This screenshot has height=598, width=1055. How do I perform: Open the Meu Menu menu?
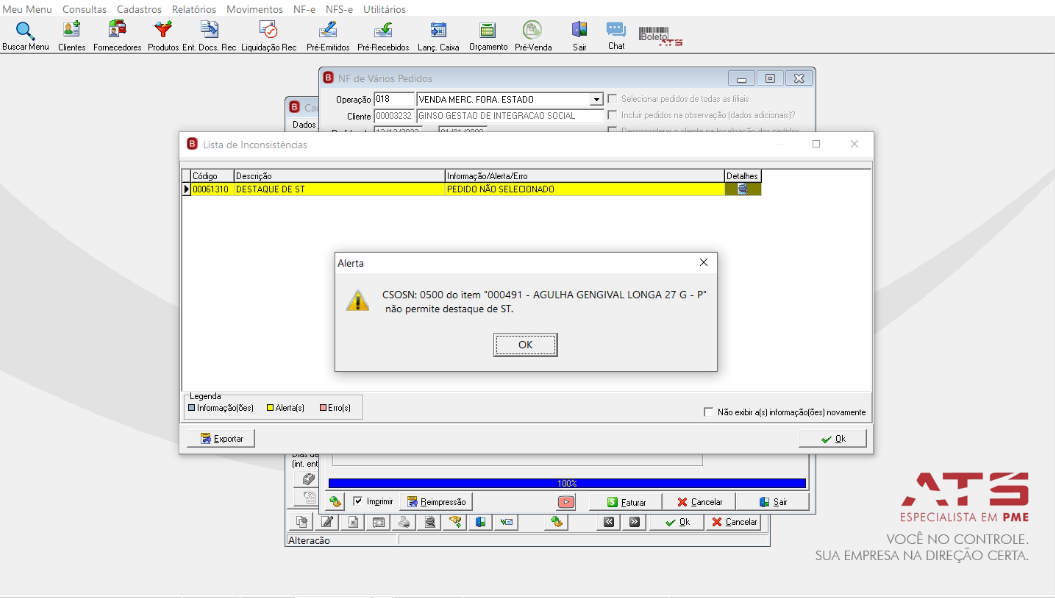tap(27, 9)
